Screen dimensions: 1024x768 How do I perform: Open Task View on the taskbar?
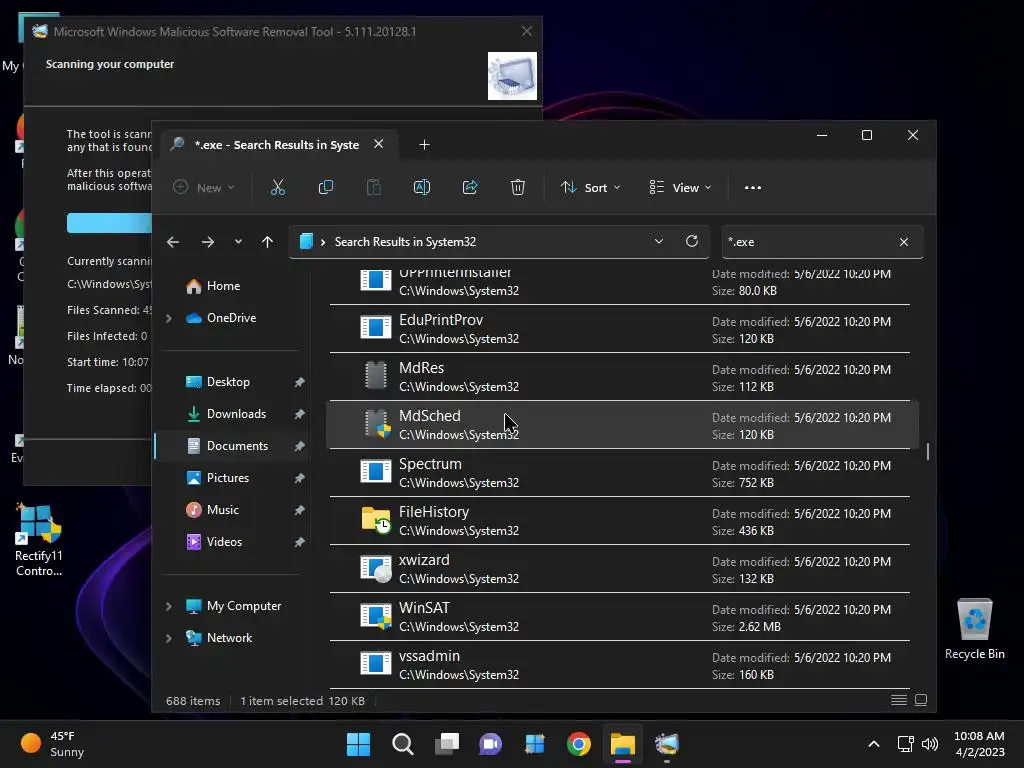pyautogui.click(x=447, y=744)
